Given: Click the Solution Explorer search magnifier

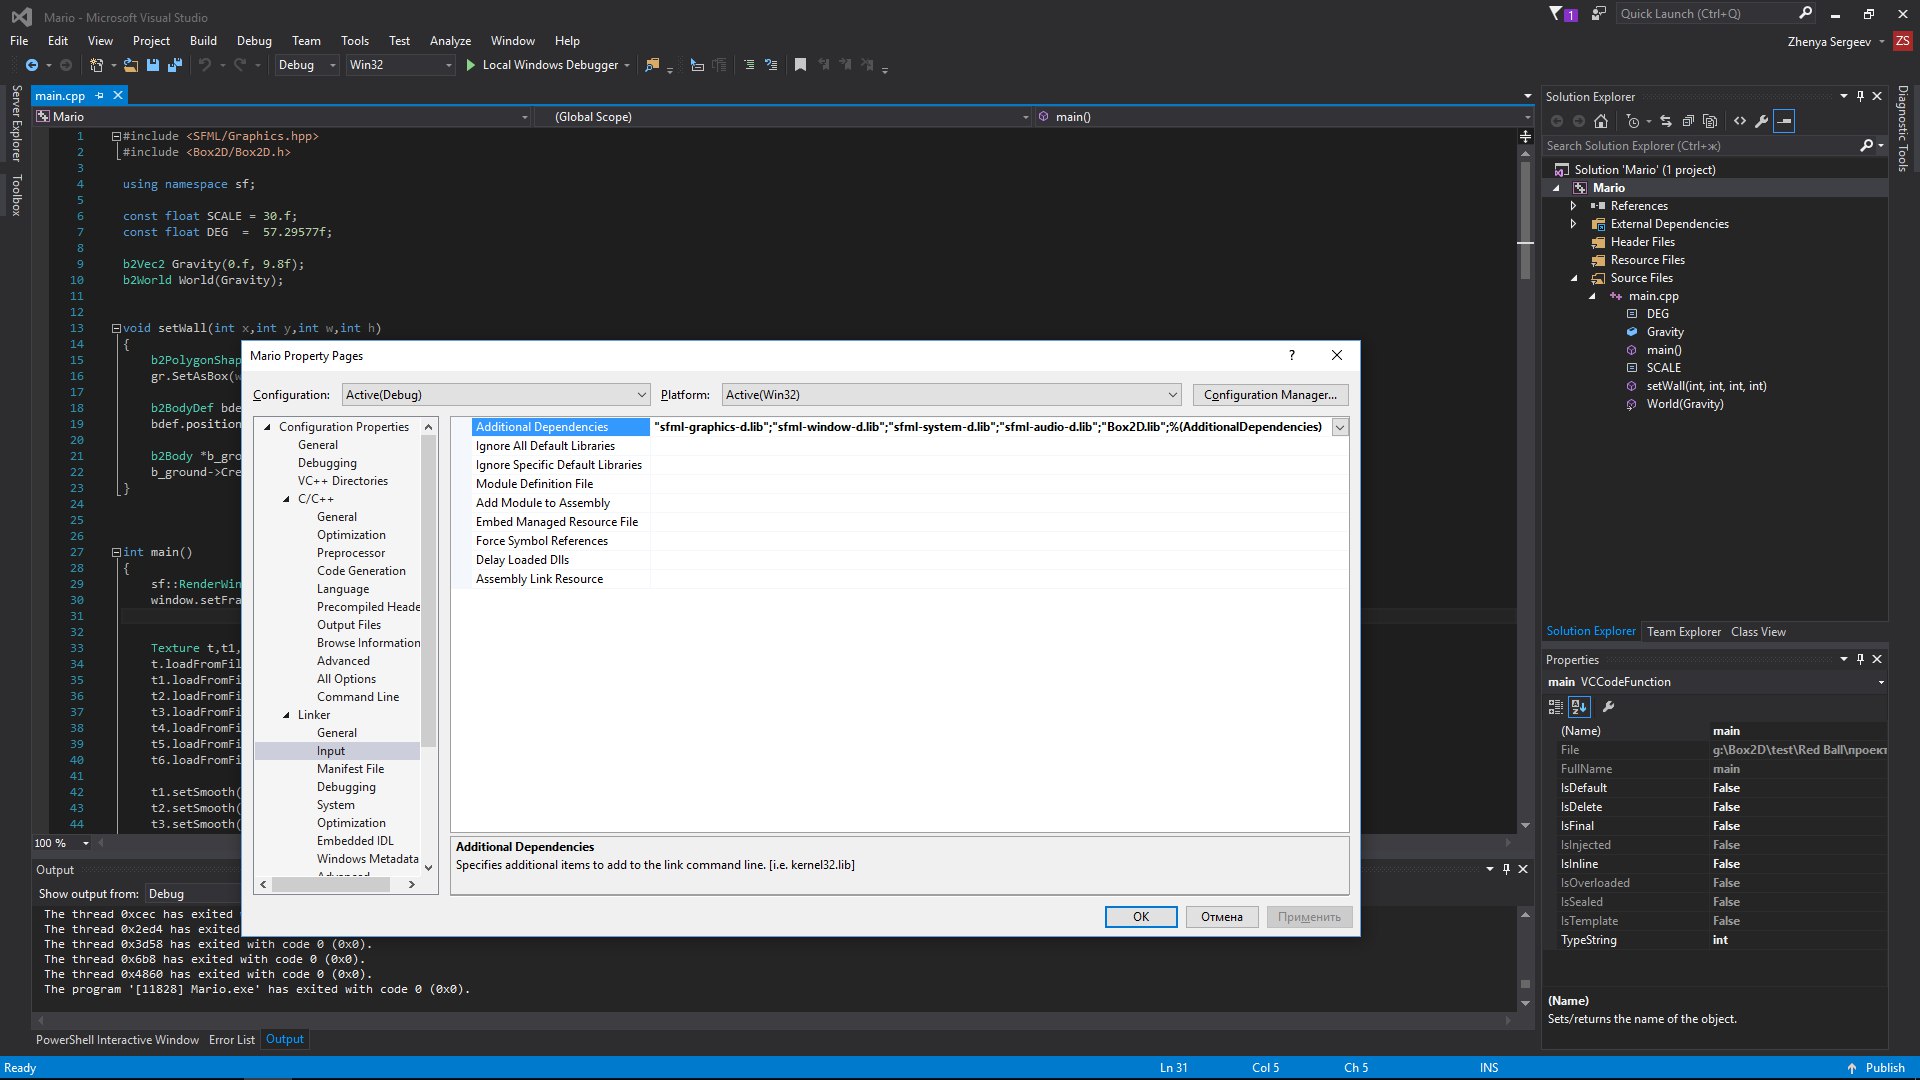Looking at the screenshot, I should [x=1866, y=146].
